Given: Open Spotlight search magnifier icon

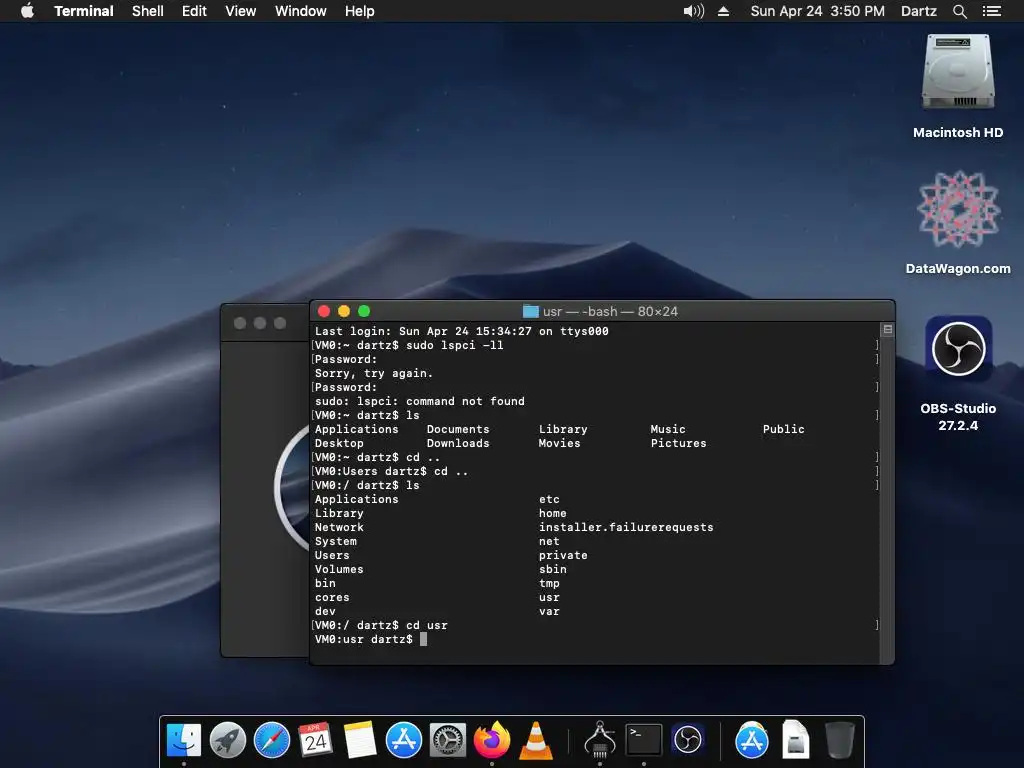Looking at the screenshot, I should click(959, 11).
